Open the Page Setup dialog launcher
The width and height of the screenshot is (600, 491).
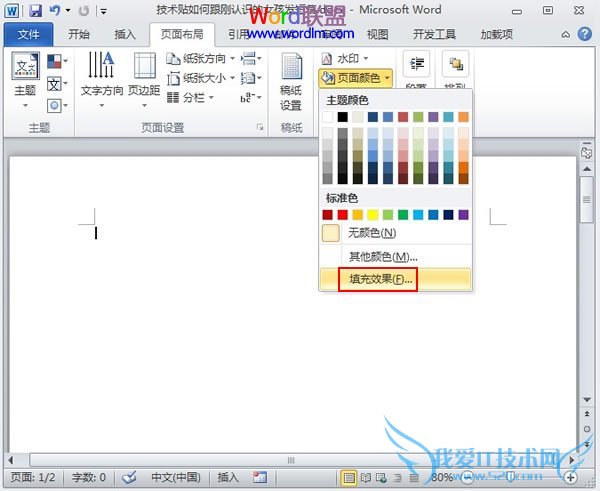pyautogui.click(x=260, y=127)
